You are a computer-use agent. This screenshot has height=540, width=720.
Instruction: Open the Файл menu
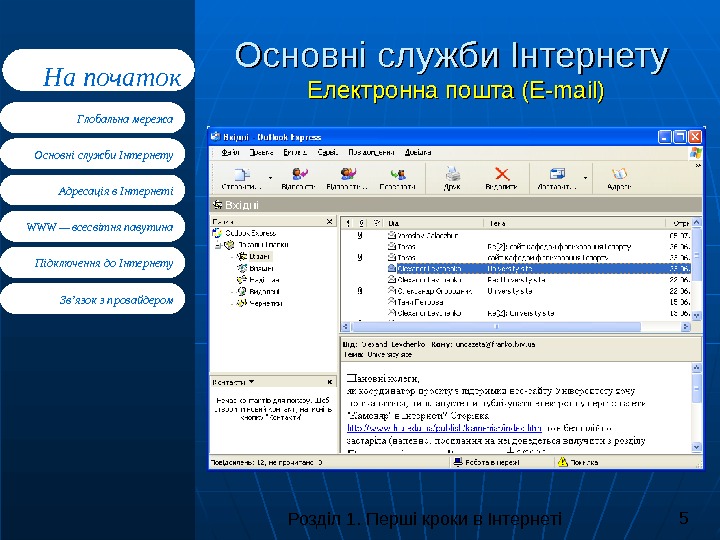(x=230, y=152)
